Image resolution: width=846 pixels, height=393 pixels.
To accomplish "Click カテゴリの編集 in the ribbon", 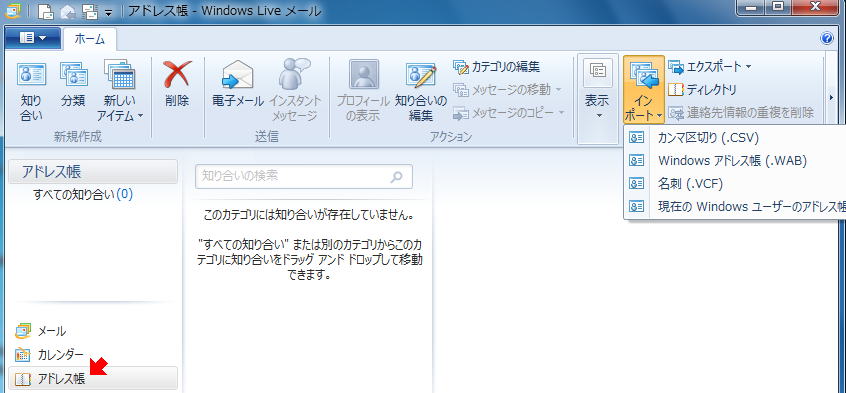I will [x=496, y=66].
